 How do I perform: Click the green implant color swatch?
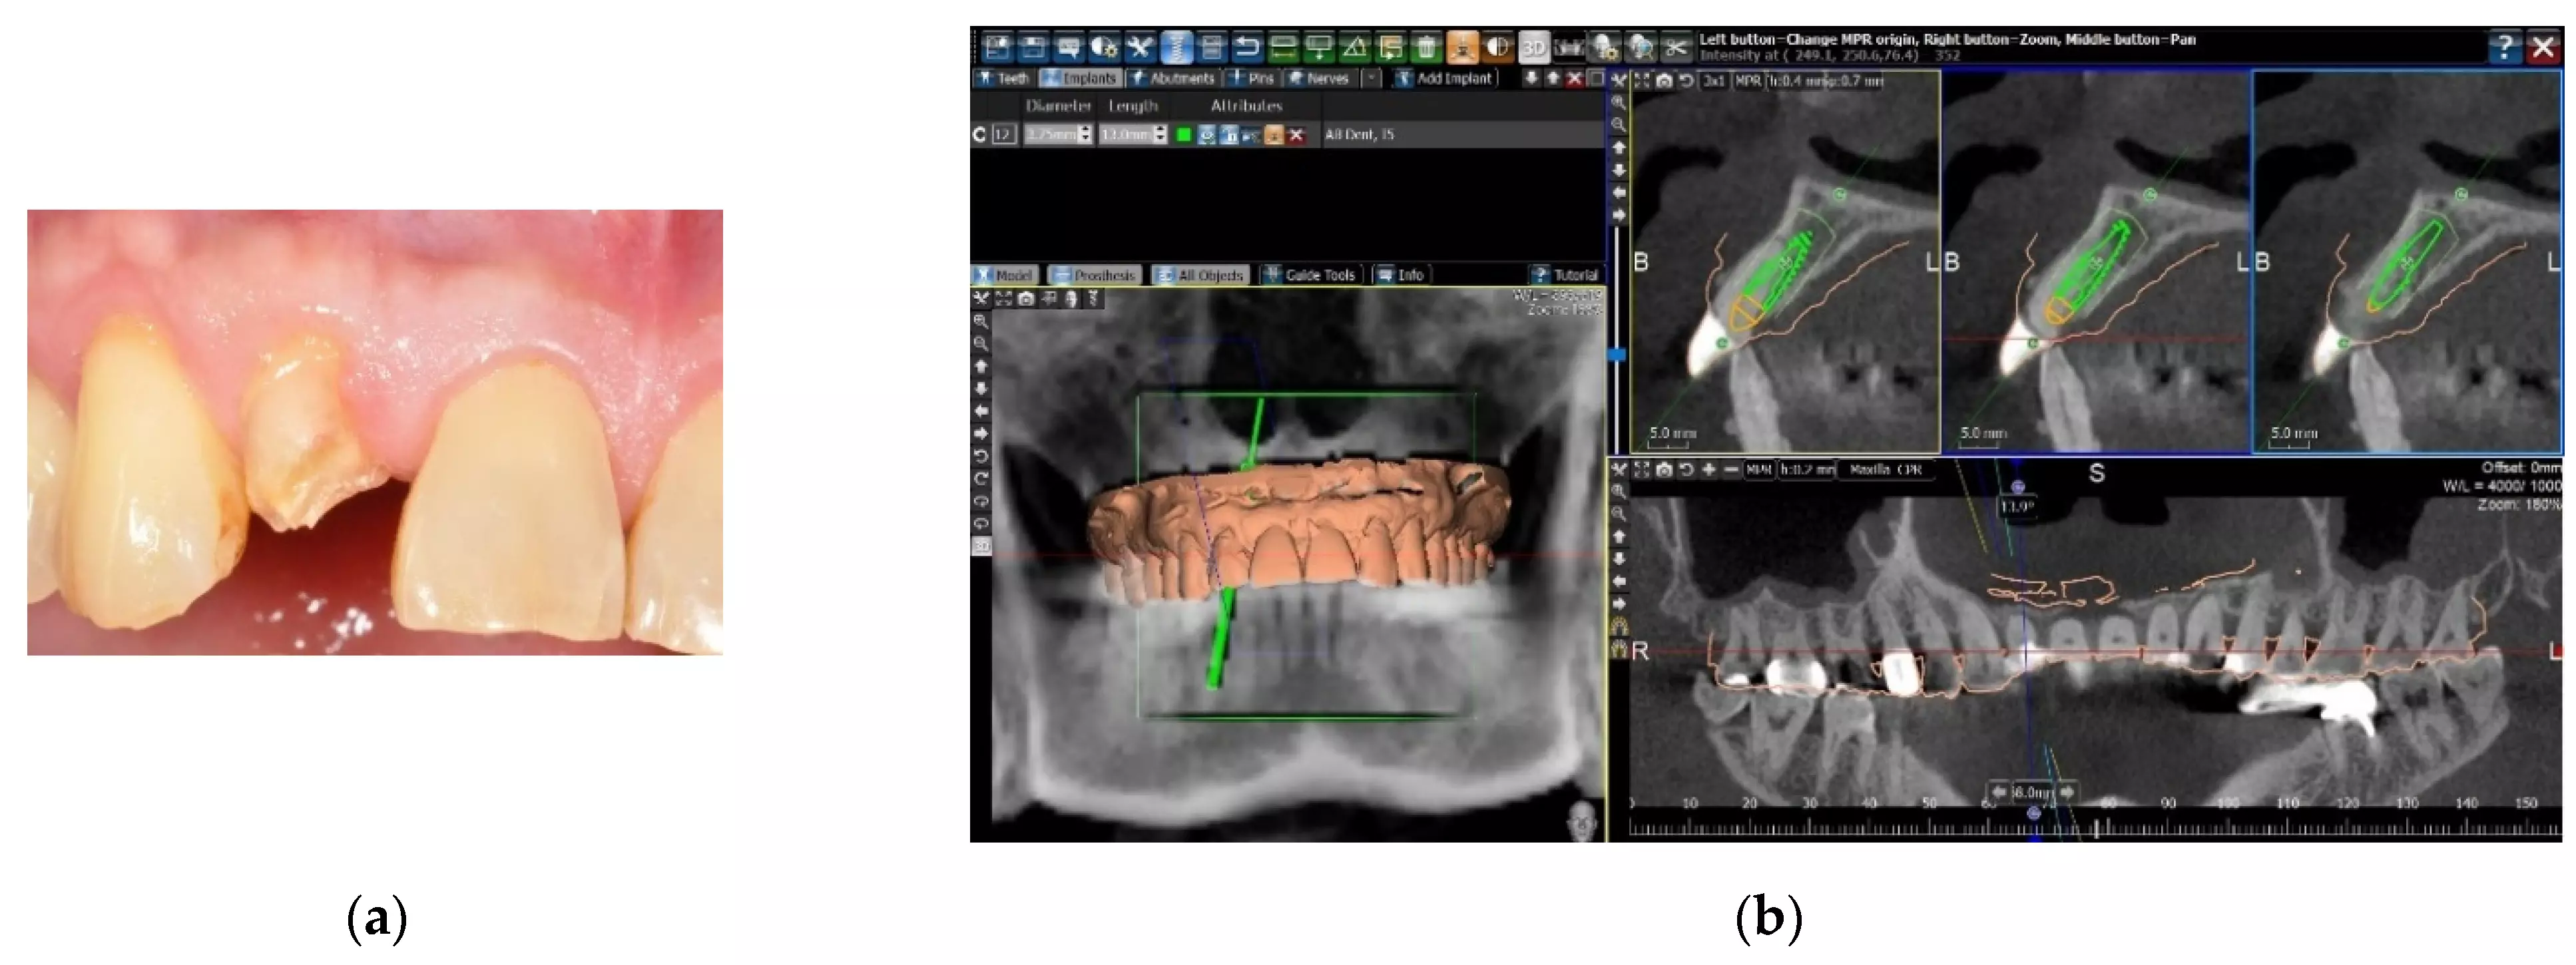tap(1184, 134)
